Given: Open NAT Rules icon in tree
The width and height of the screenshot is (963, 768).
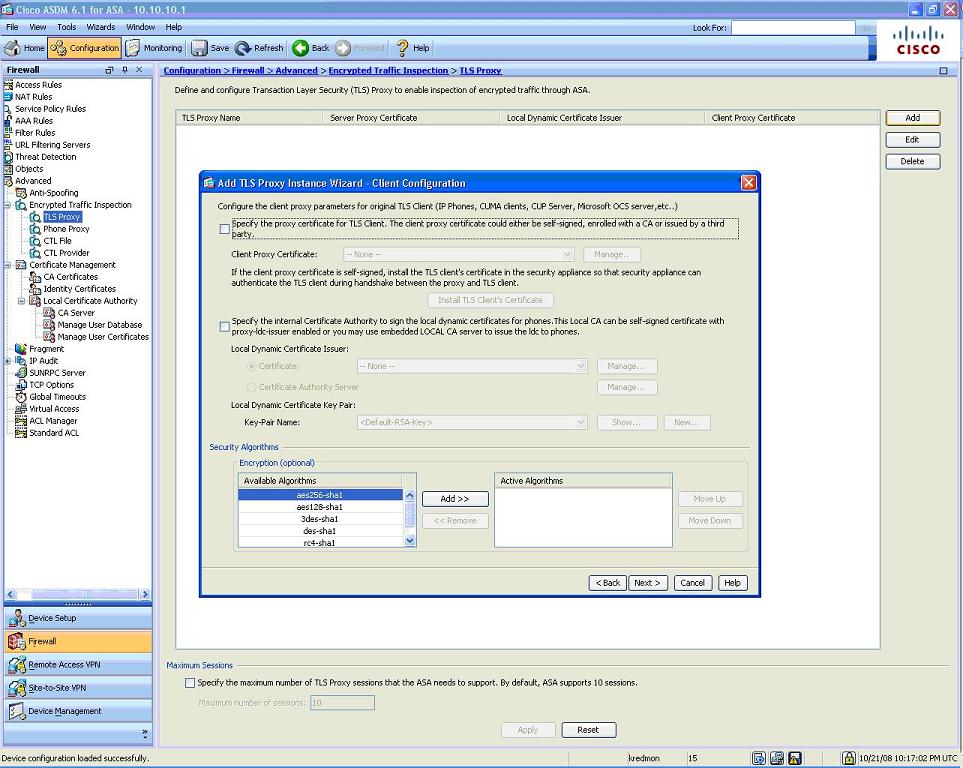Looking at the screenshot, I should (x=8, y=96).
